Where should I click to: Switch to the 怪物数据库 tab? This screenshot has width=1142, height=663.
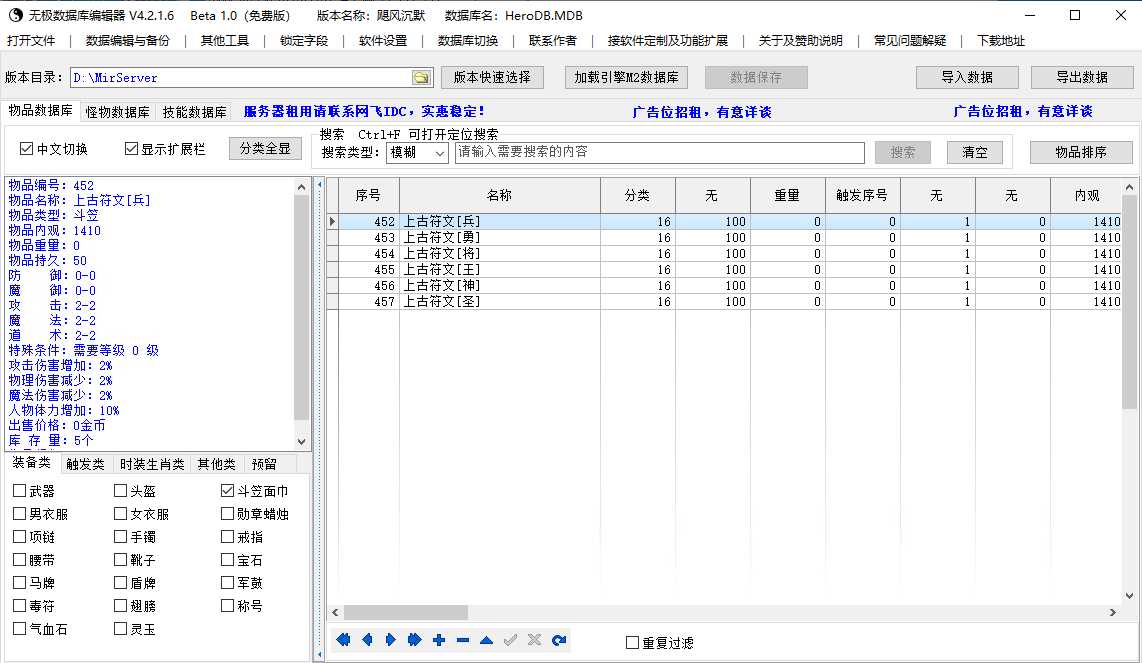[x=117, y=112]
